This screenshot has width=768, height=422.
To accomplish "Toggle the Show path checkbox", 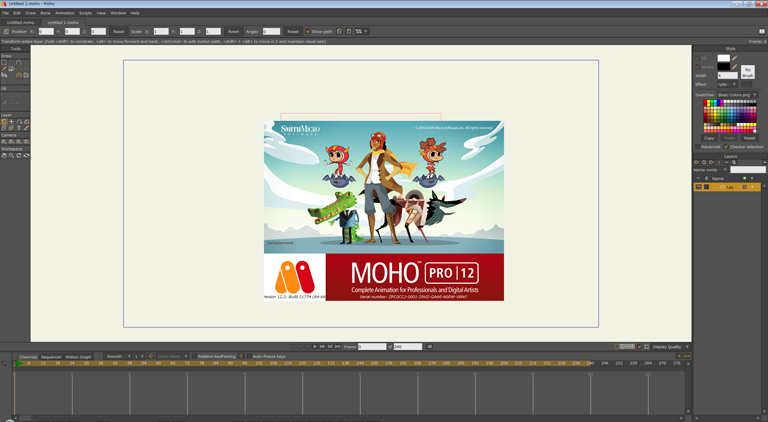I will [308, 31].
